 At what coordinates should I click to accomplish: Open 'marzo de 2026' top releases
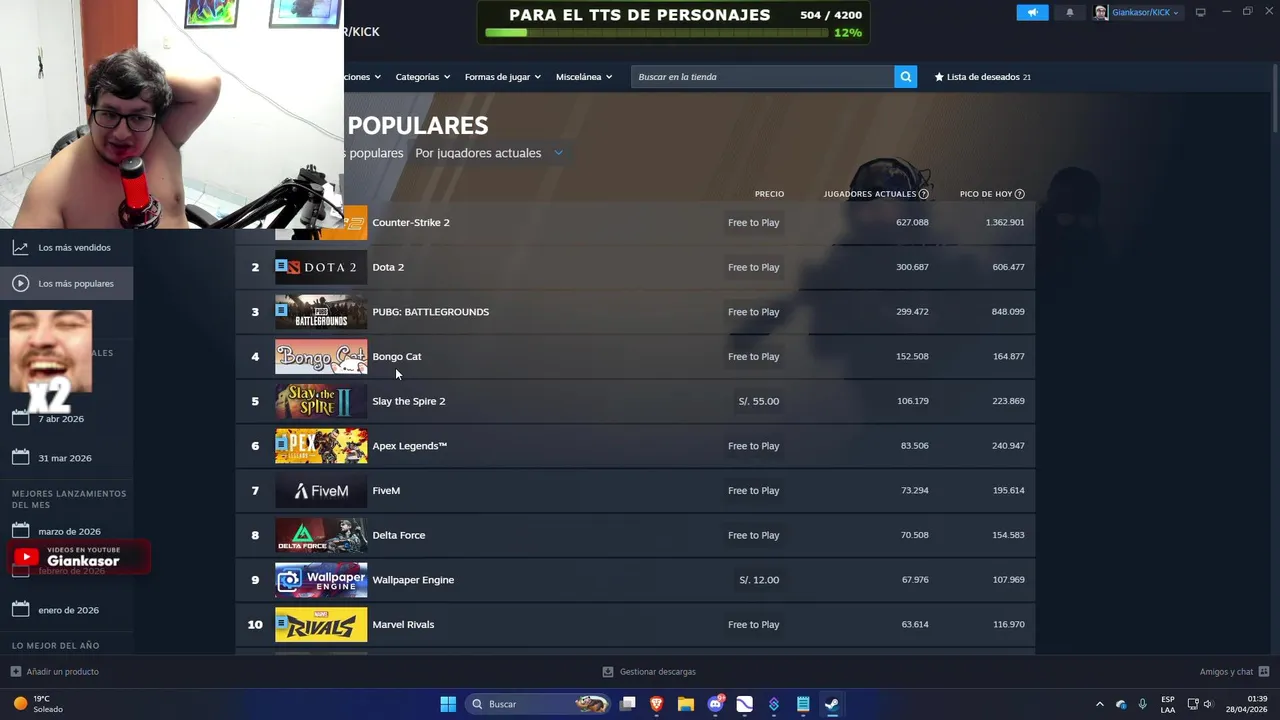[x=69, y=531]
